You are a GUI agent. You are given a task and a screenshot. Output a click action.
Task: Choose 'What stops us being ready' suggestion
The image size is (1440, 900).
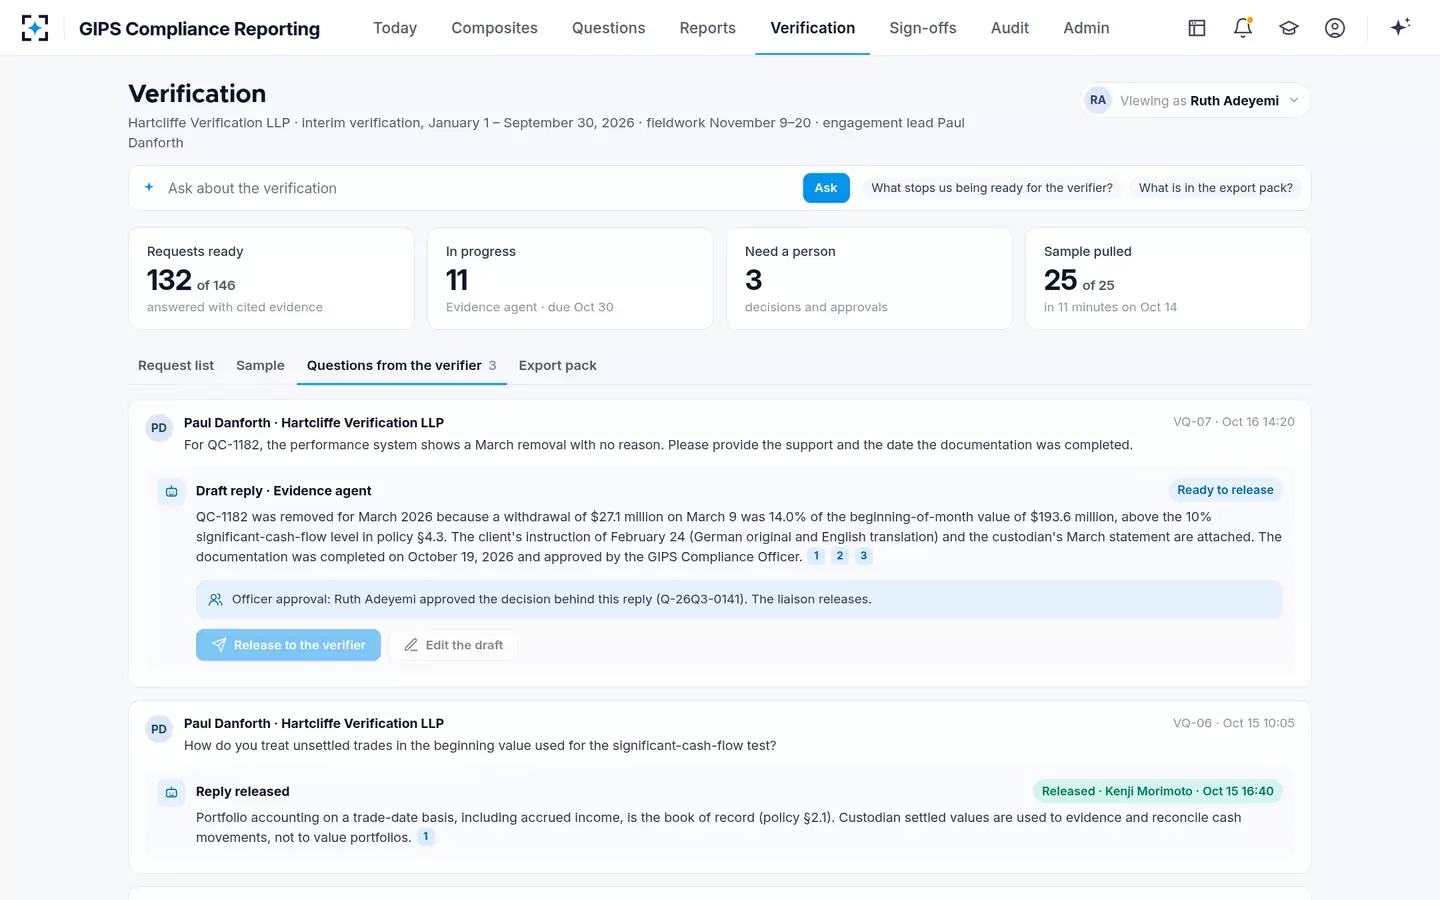point(992,188)
